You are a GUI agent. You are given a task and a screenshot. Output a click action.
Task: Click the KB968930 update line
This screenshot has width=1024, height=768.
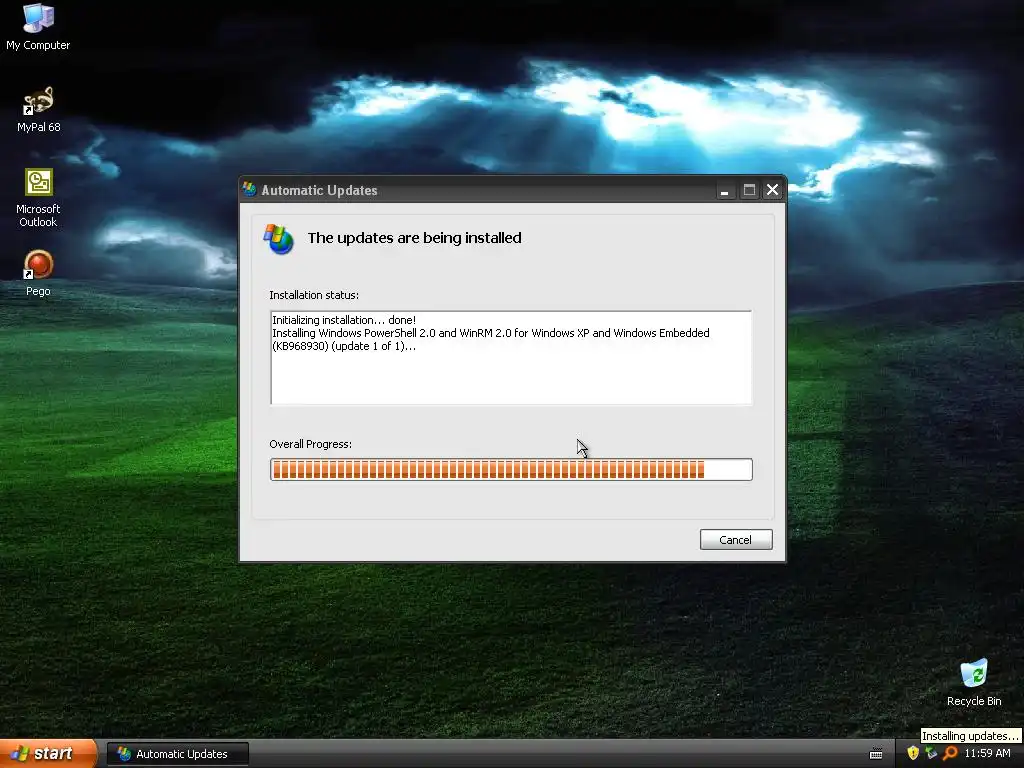point(490,340)
